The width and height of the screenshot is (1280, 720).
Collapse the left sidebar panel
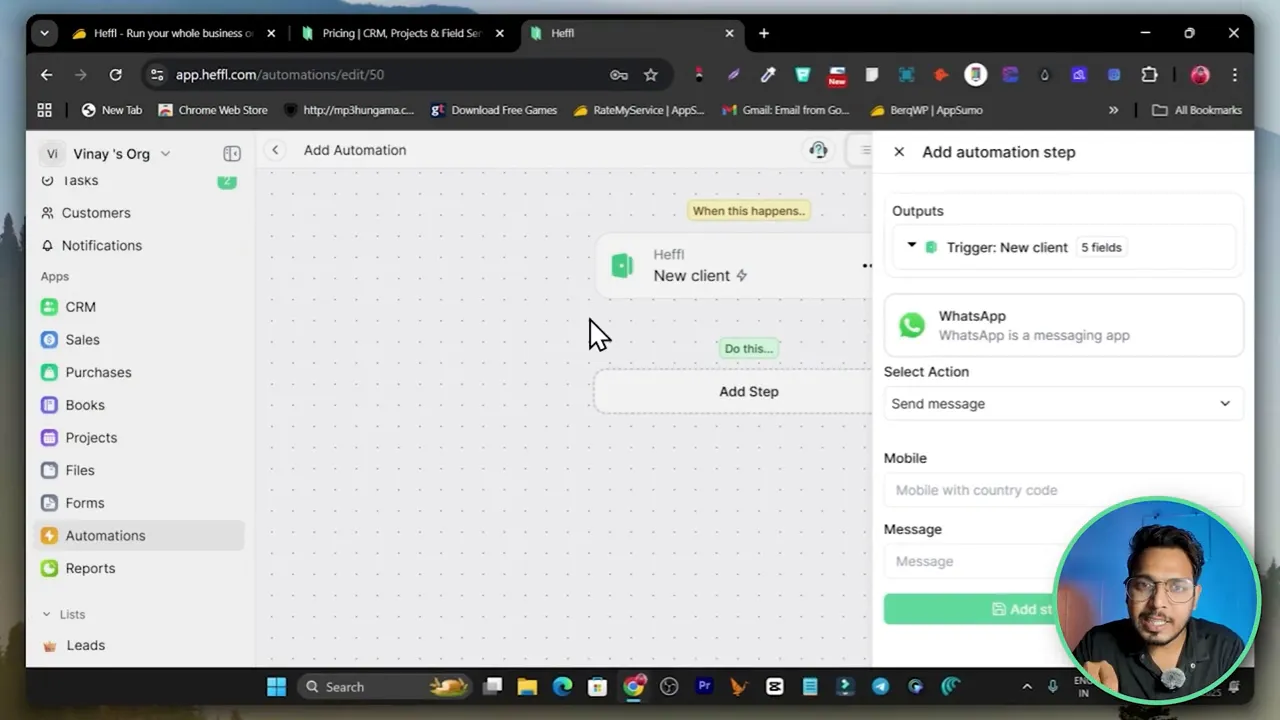pyautogui.click(x=232, y=153)
